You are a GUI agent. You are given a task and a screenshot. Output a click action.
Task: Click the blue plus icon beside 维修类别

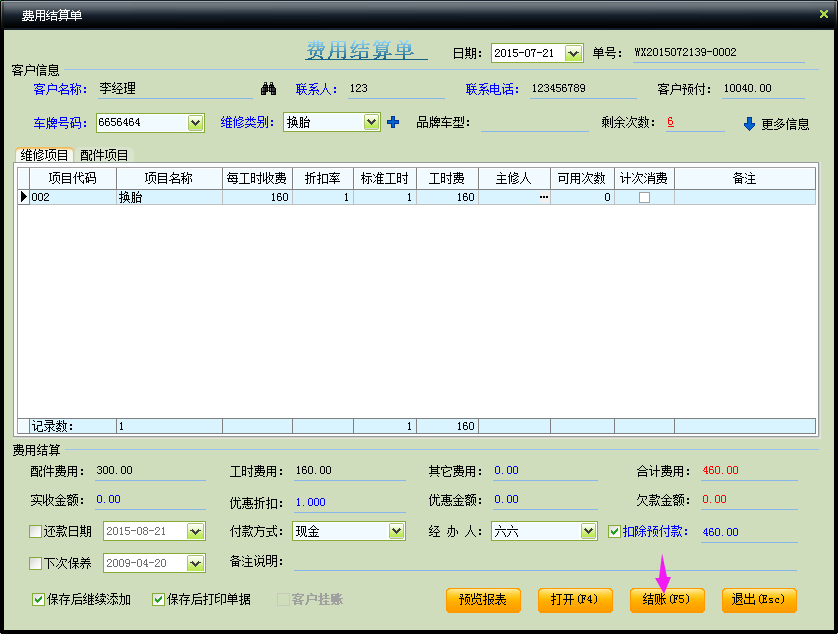pyautogui.click(x=393, y=122)
